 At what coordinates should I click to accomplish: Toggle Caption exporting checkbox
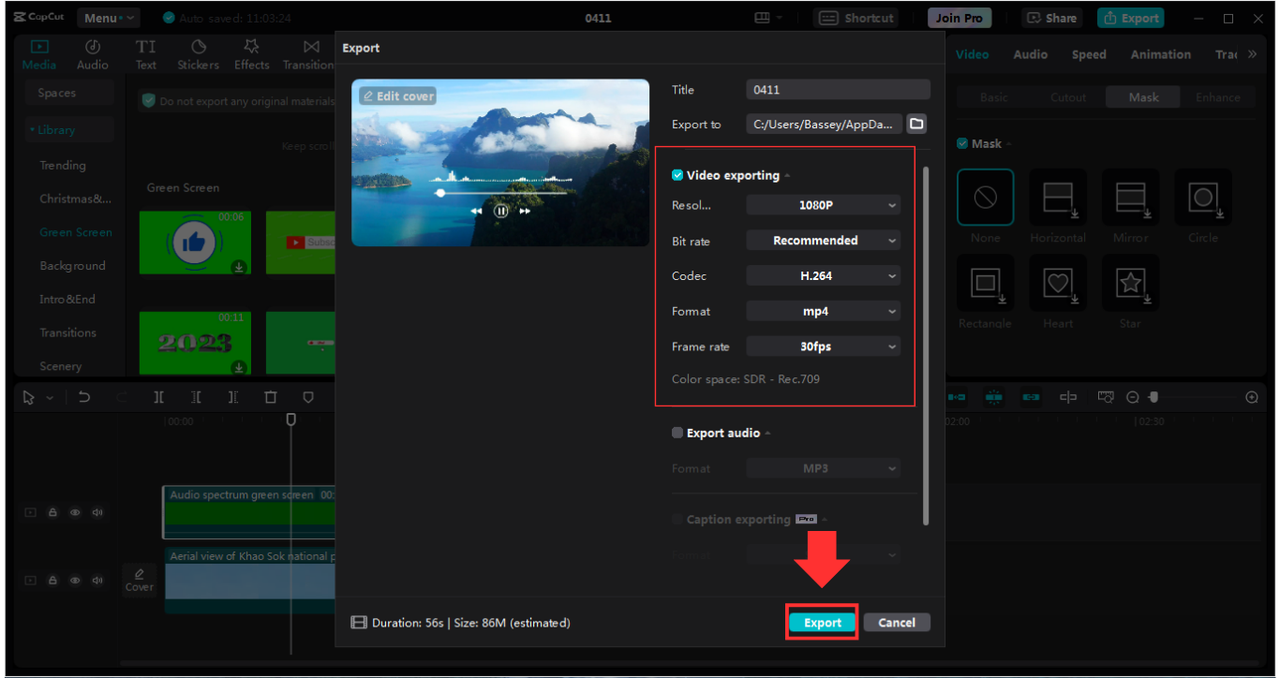tap(677, 519)
